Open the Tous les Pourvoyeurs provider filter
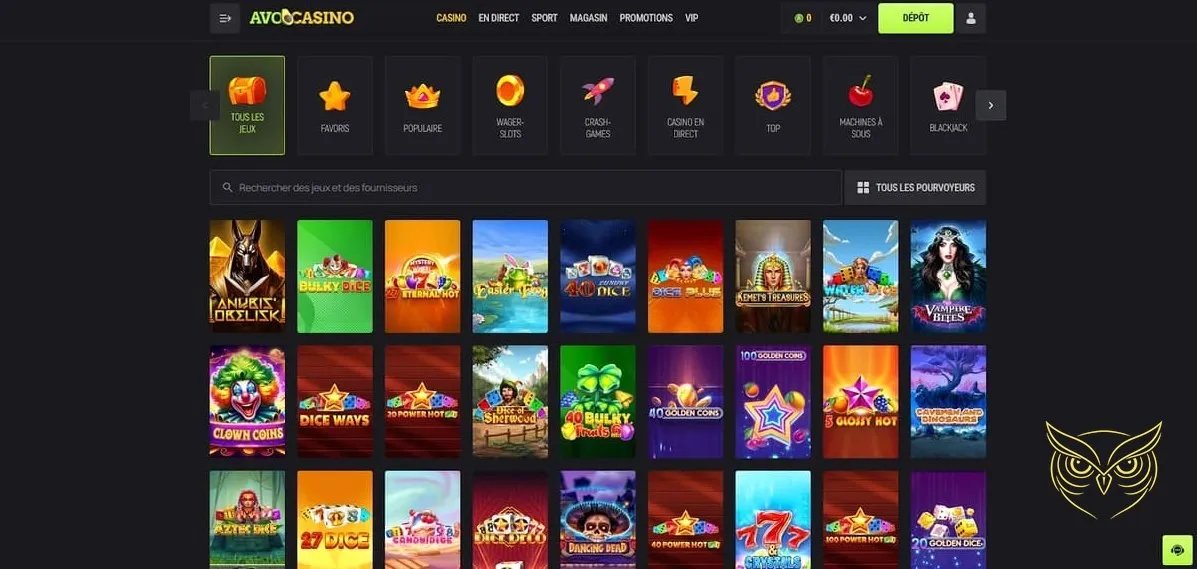1197x569 pixels. pyautogui.click(x=915, y=188)
